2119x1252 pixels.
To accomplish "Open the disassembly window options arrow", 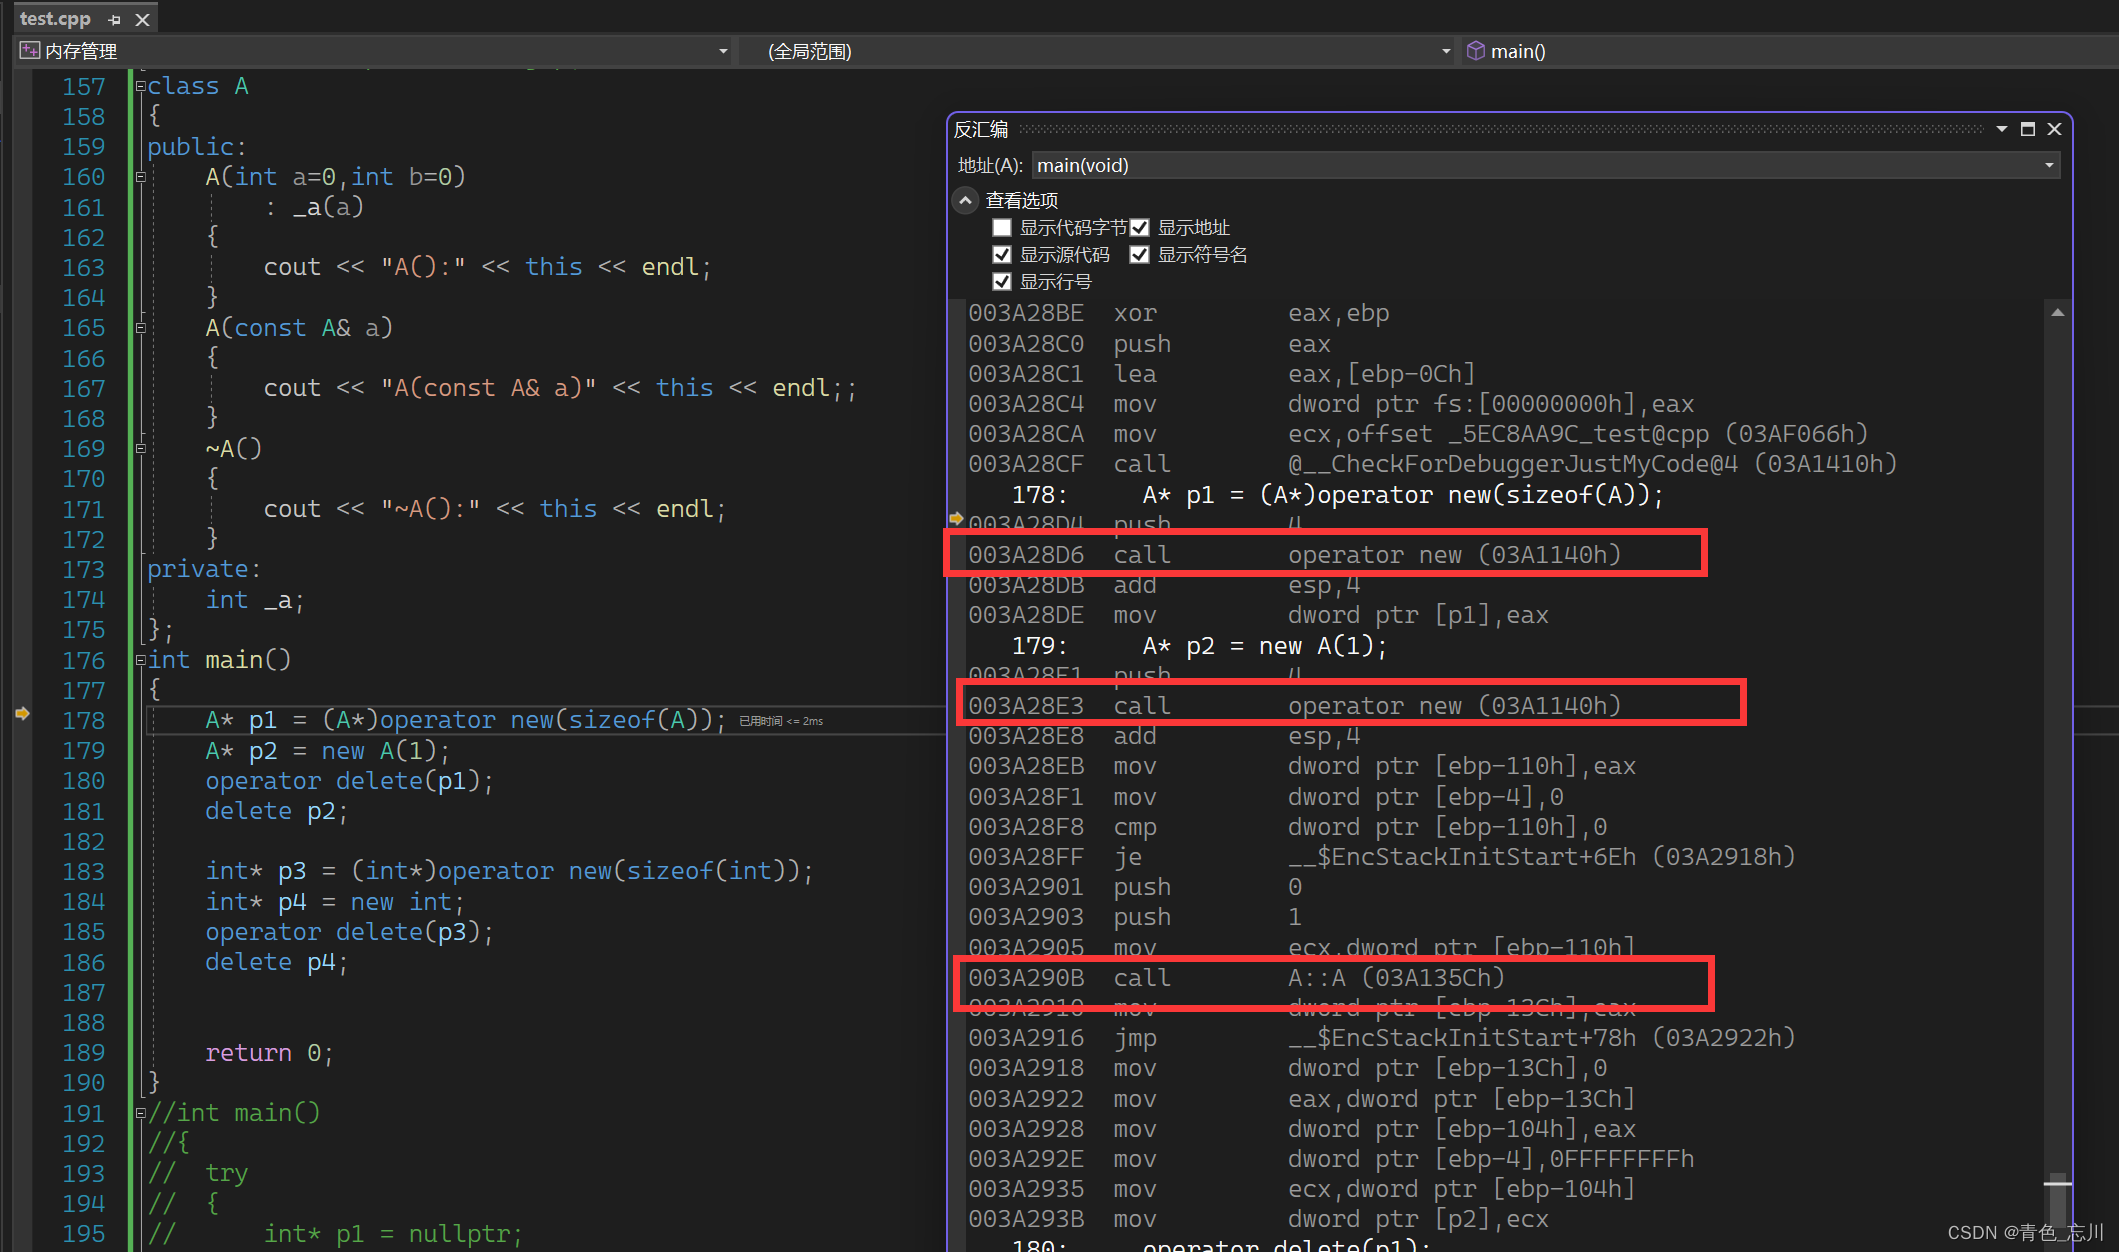I will (2002, 129).
